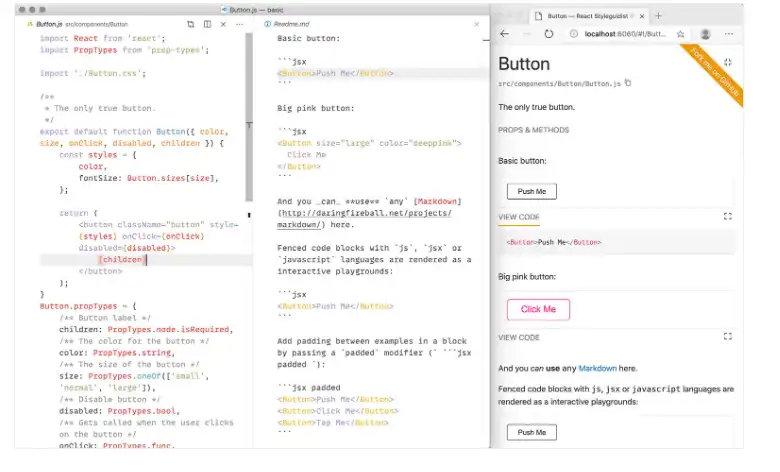This screenshot has width=780, height=472.
Task: Click 'fontSize: Button.sizes[size],' line
Action: (148, 178)
